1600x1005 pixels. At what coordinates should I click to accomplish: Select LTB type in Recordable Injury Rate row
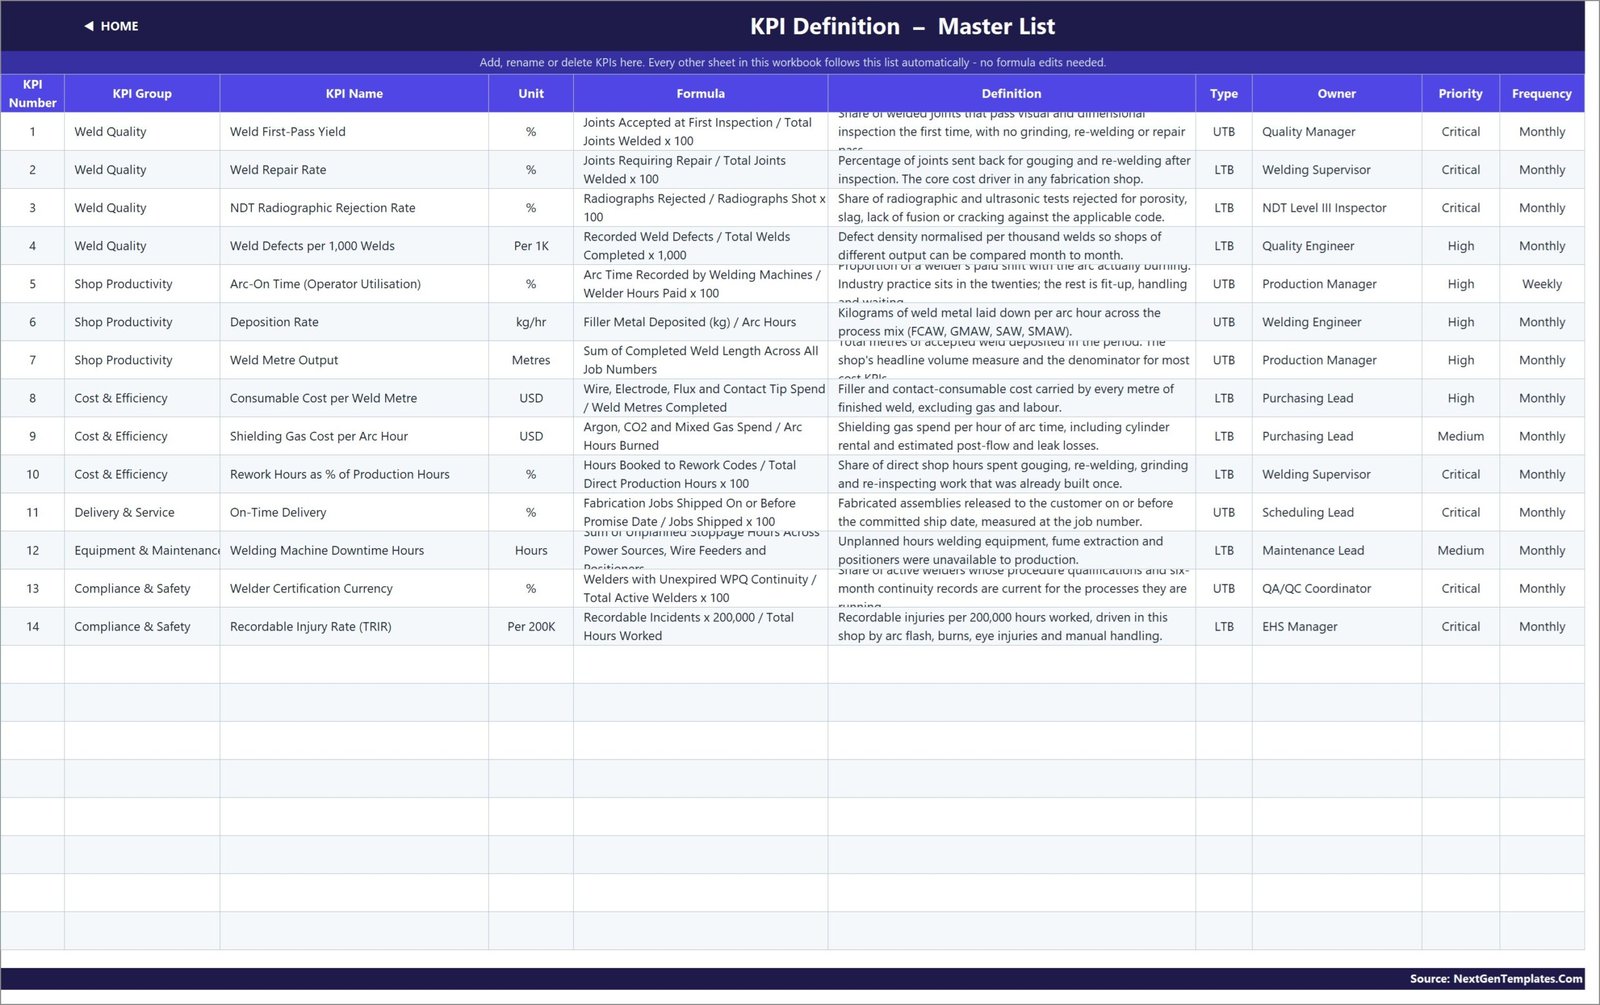coord(1224,626)
